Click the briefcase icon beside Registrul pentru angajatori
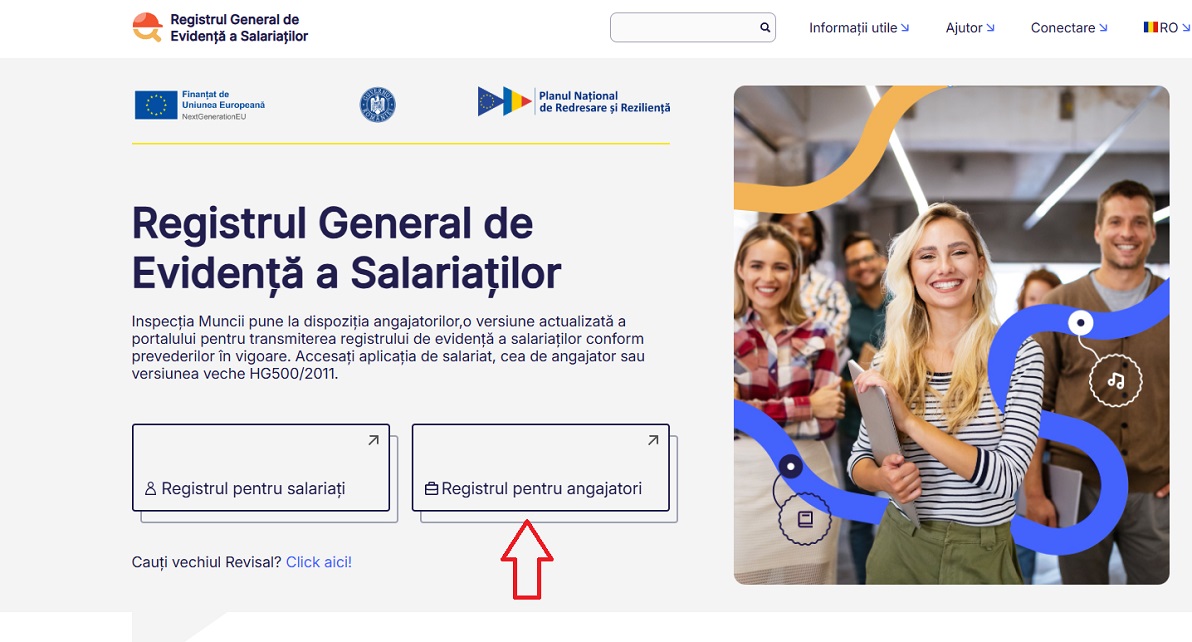This screenshot has height=642, width=1192. point(431,489)
